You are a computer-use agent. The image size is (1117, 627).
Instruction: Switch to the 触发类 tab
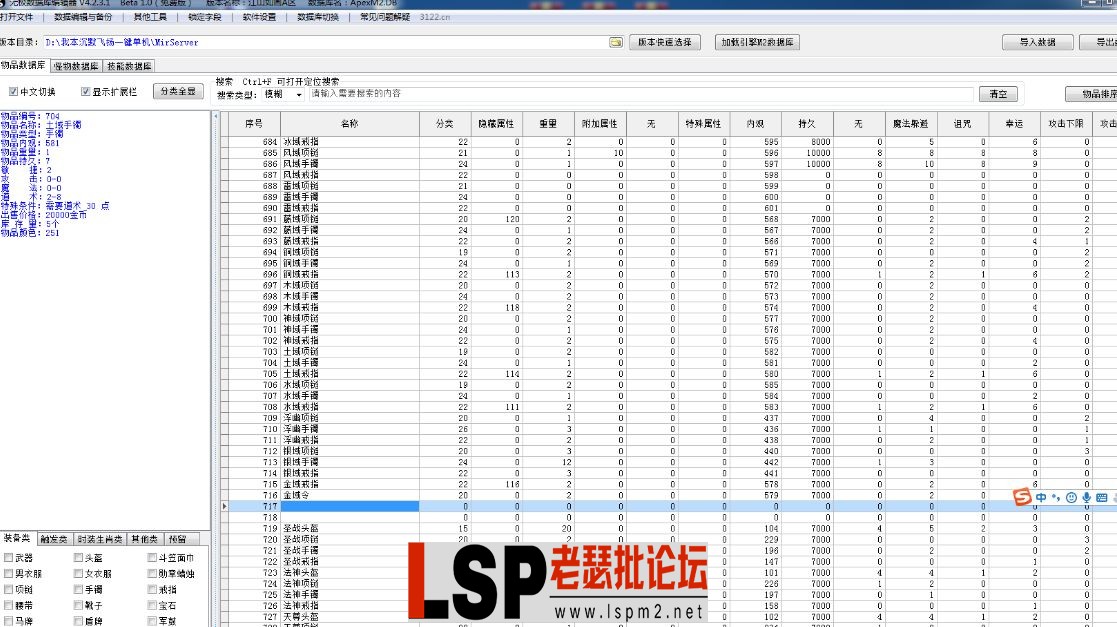click(x=53, y=539)
